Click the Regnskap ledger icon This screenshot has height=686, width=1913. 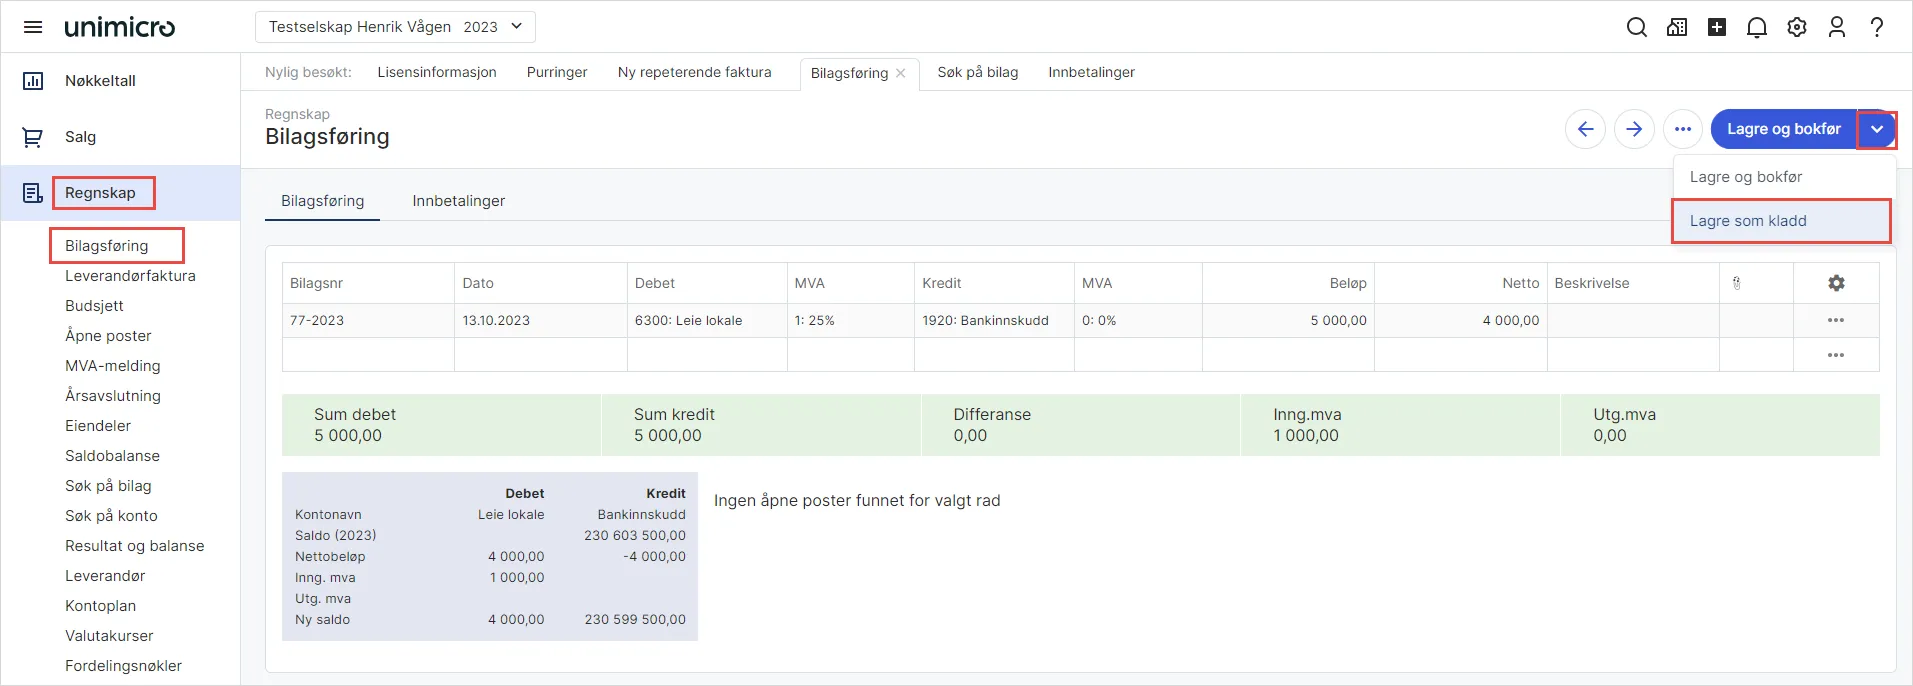(33, 193)
